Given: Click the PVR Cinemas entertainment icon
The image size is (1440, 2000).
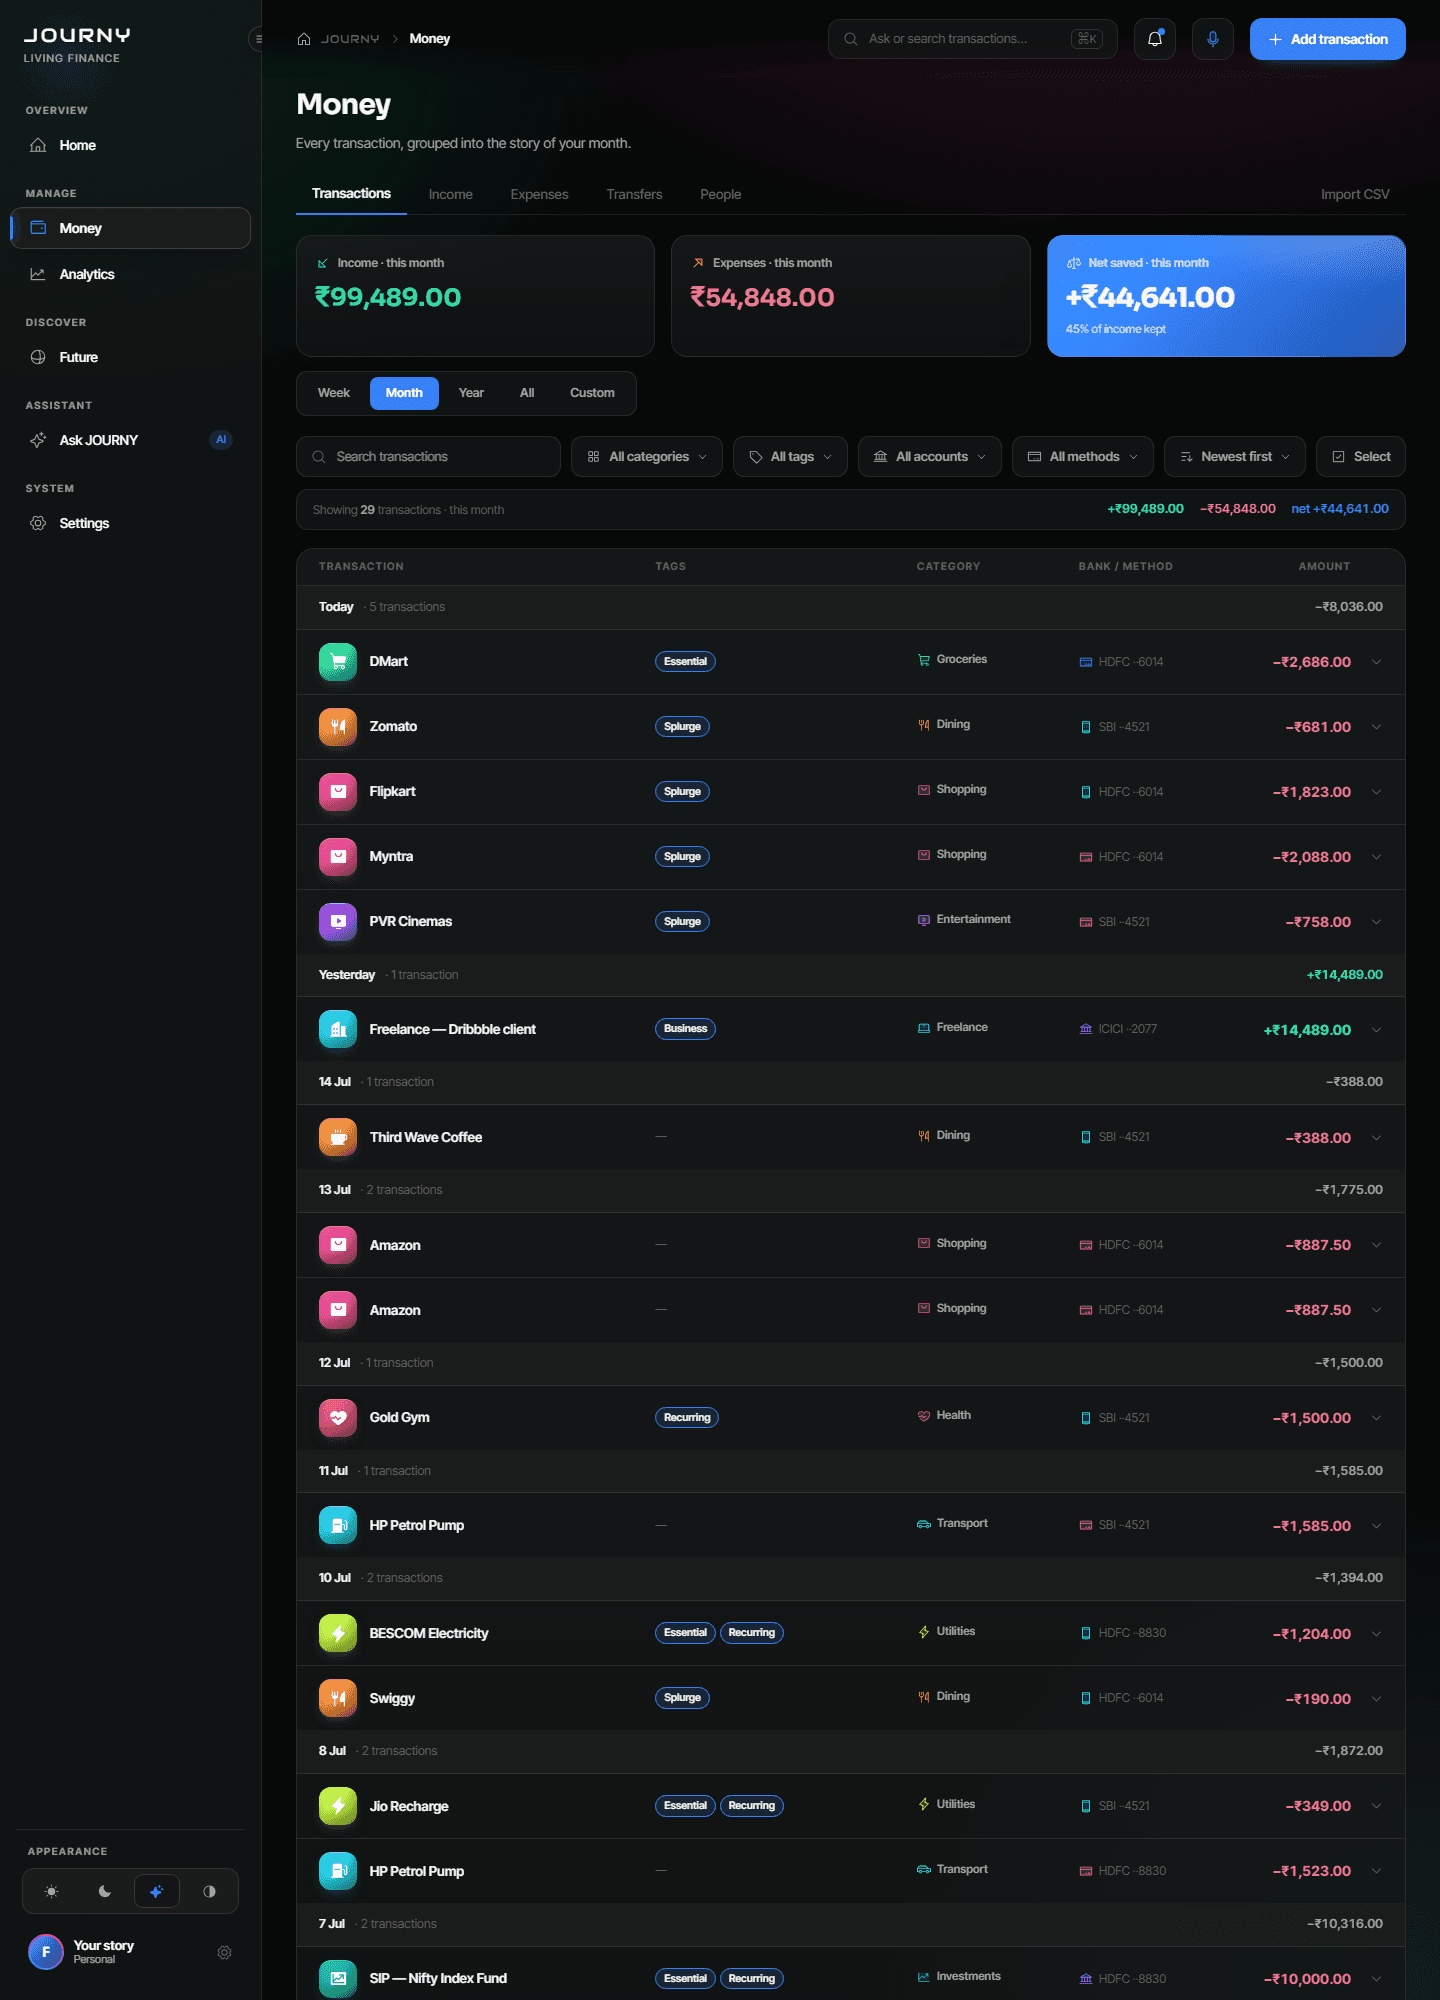Looking at the screenshot, I should tap(338, 922).
